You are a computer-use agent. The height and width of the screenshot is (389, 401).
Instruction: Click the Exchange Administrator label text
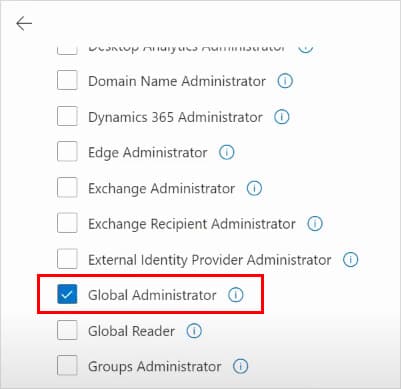[x=161, y=189]
